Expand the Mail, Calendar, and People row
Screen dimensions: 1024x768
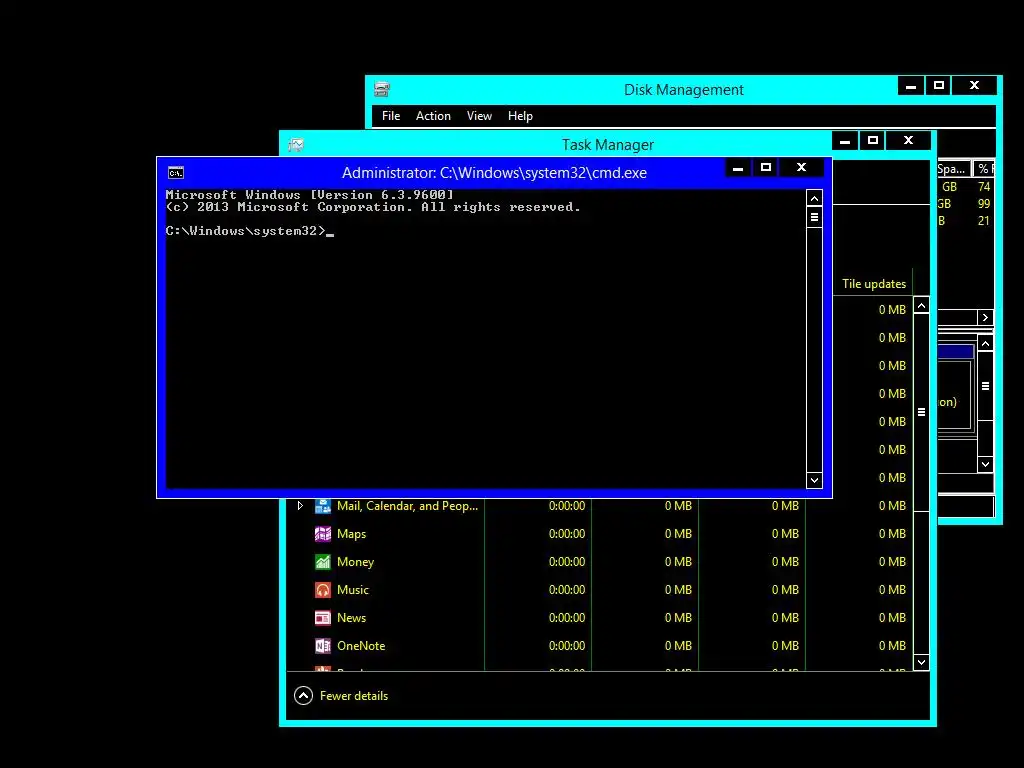click(x=300, y=505)
